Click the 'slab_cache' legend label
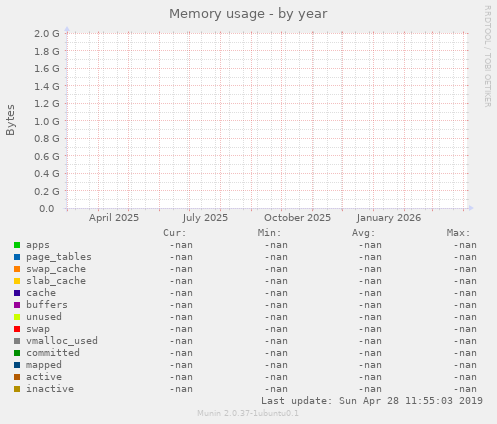This screenshot has height=424, width=497. click(56, 281)
